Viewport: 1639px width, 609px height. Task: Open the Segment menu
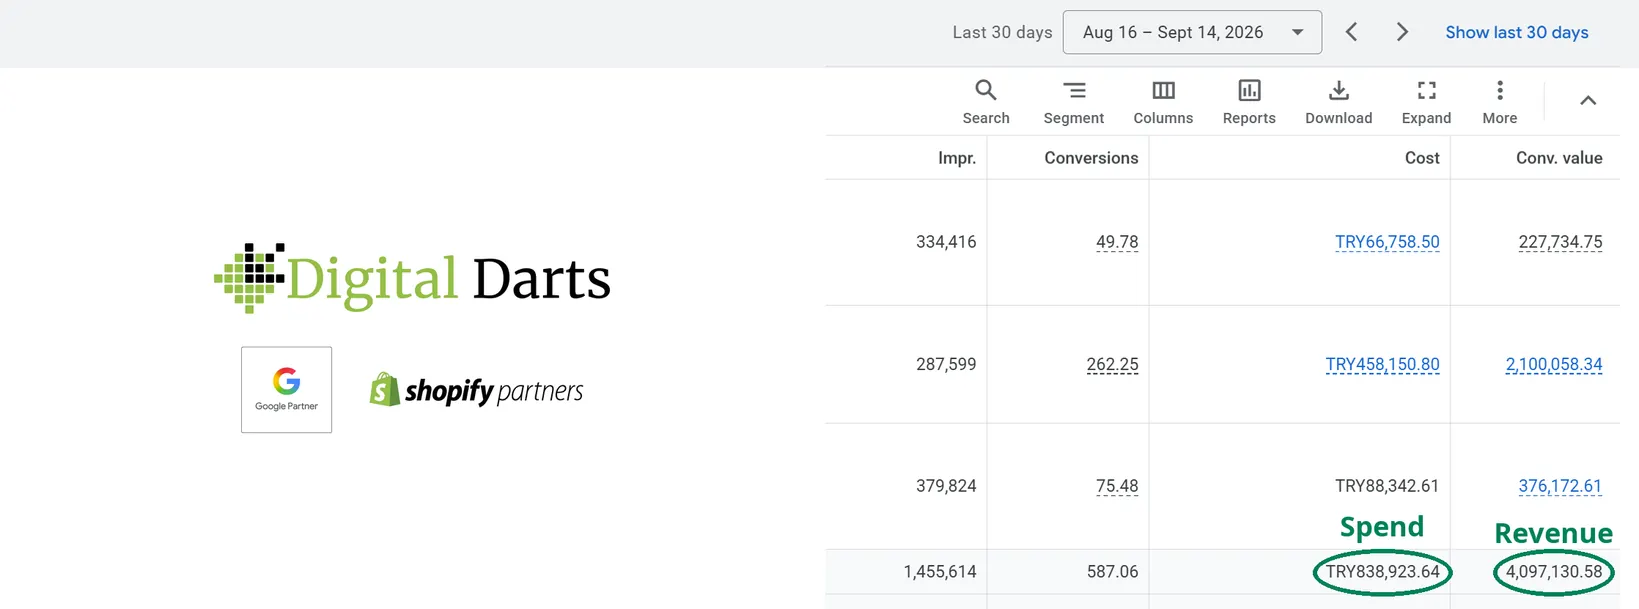[1074, 102]
